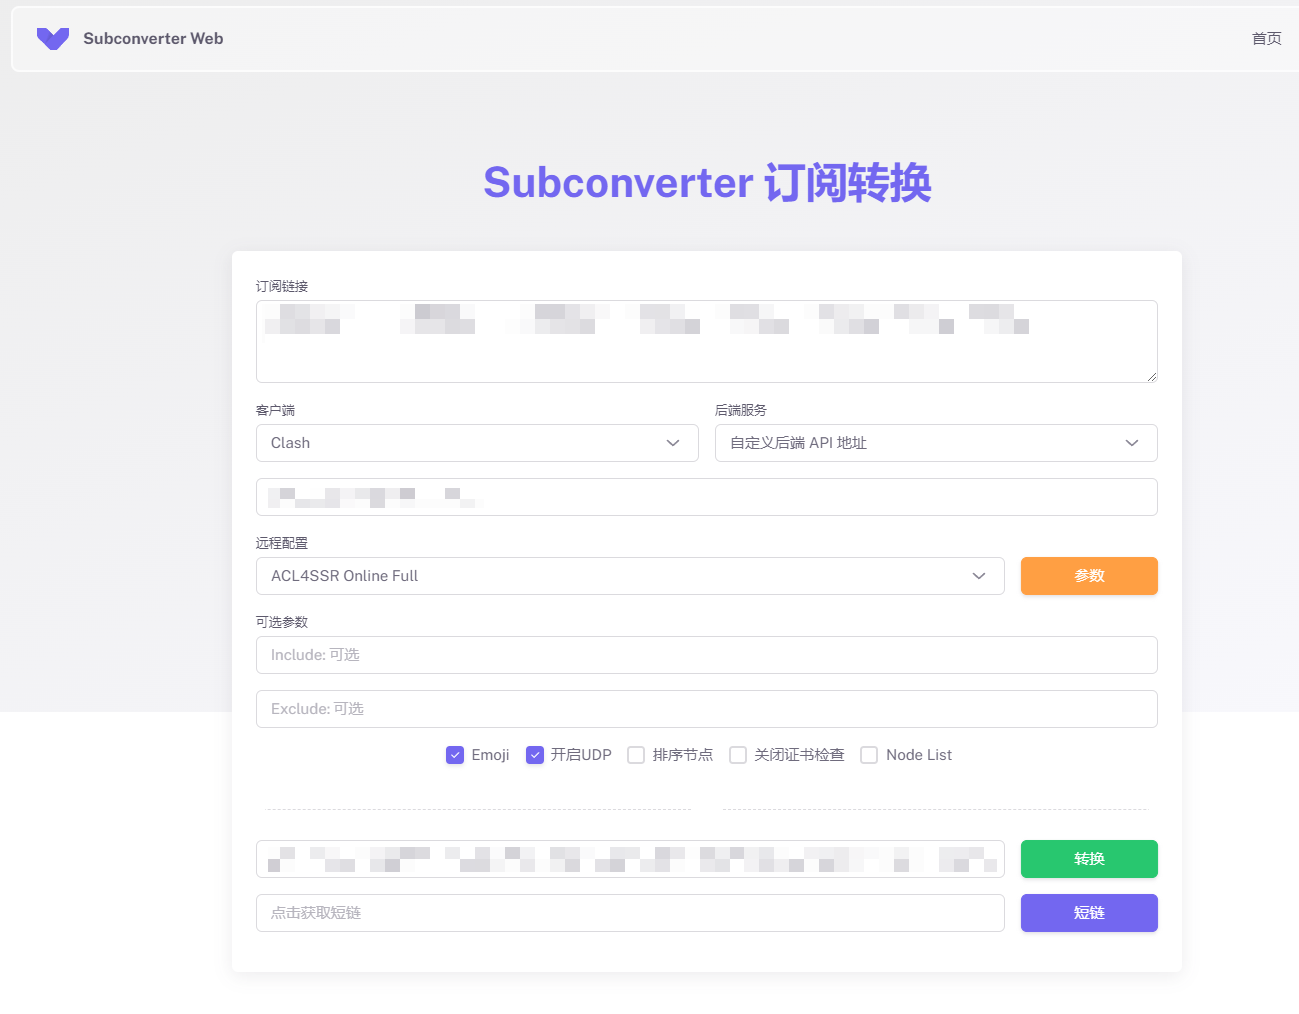Focus the 订阅链接 subscription textarea

click(x=706, y=341)
